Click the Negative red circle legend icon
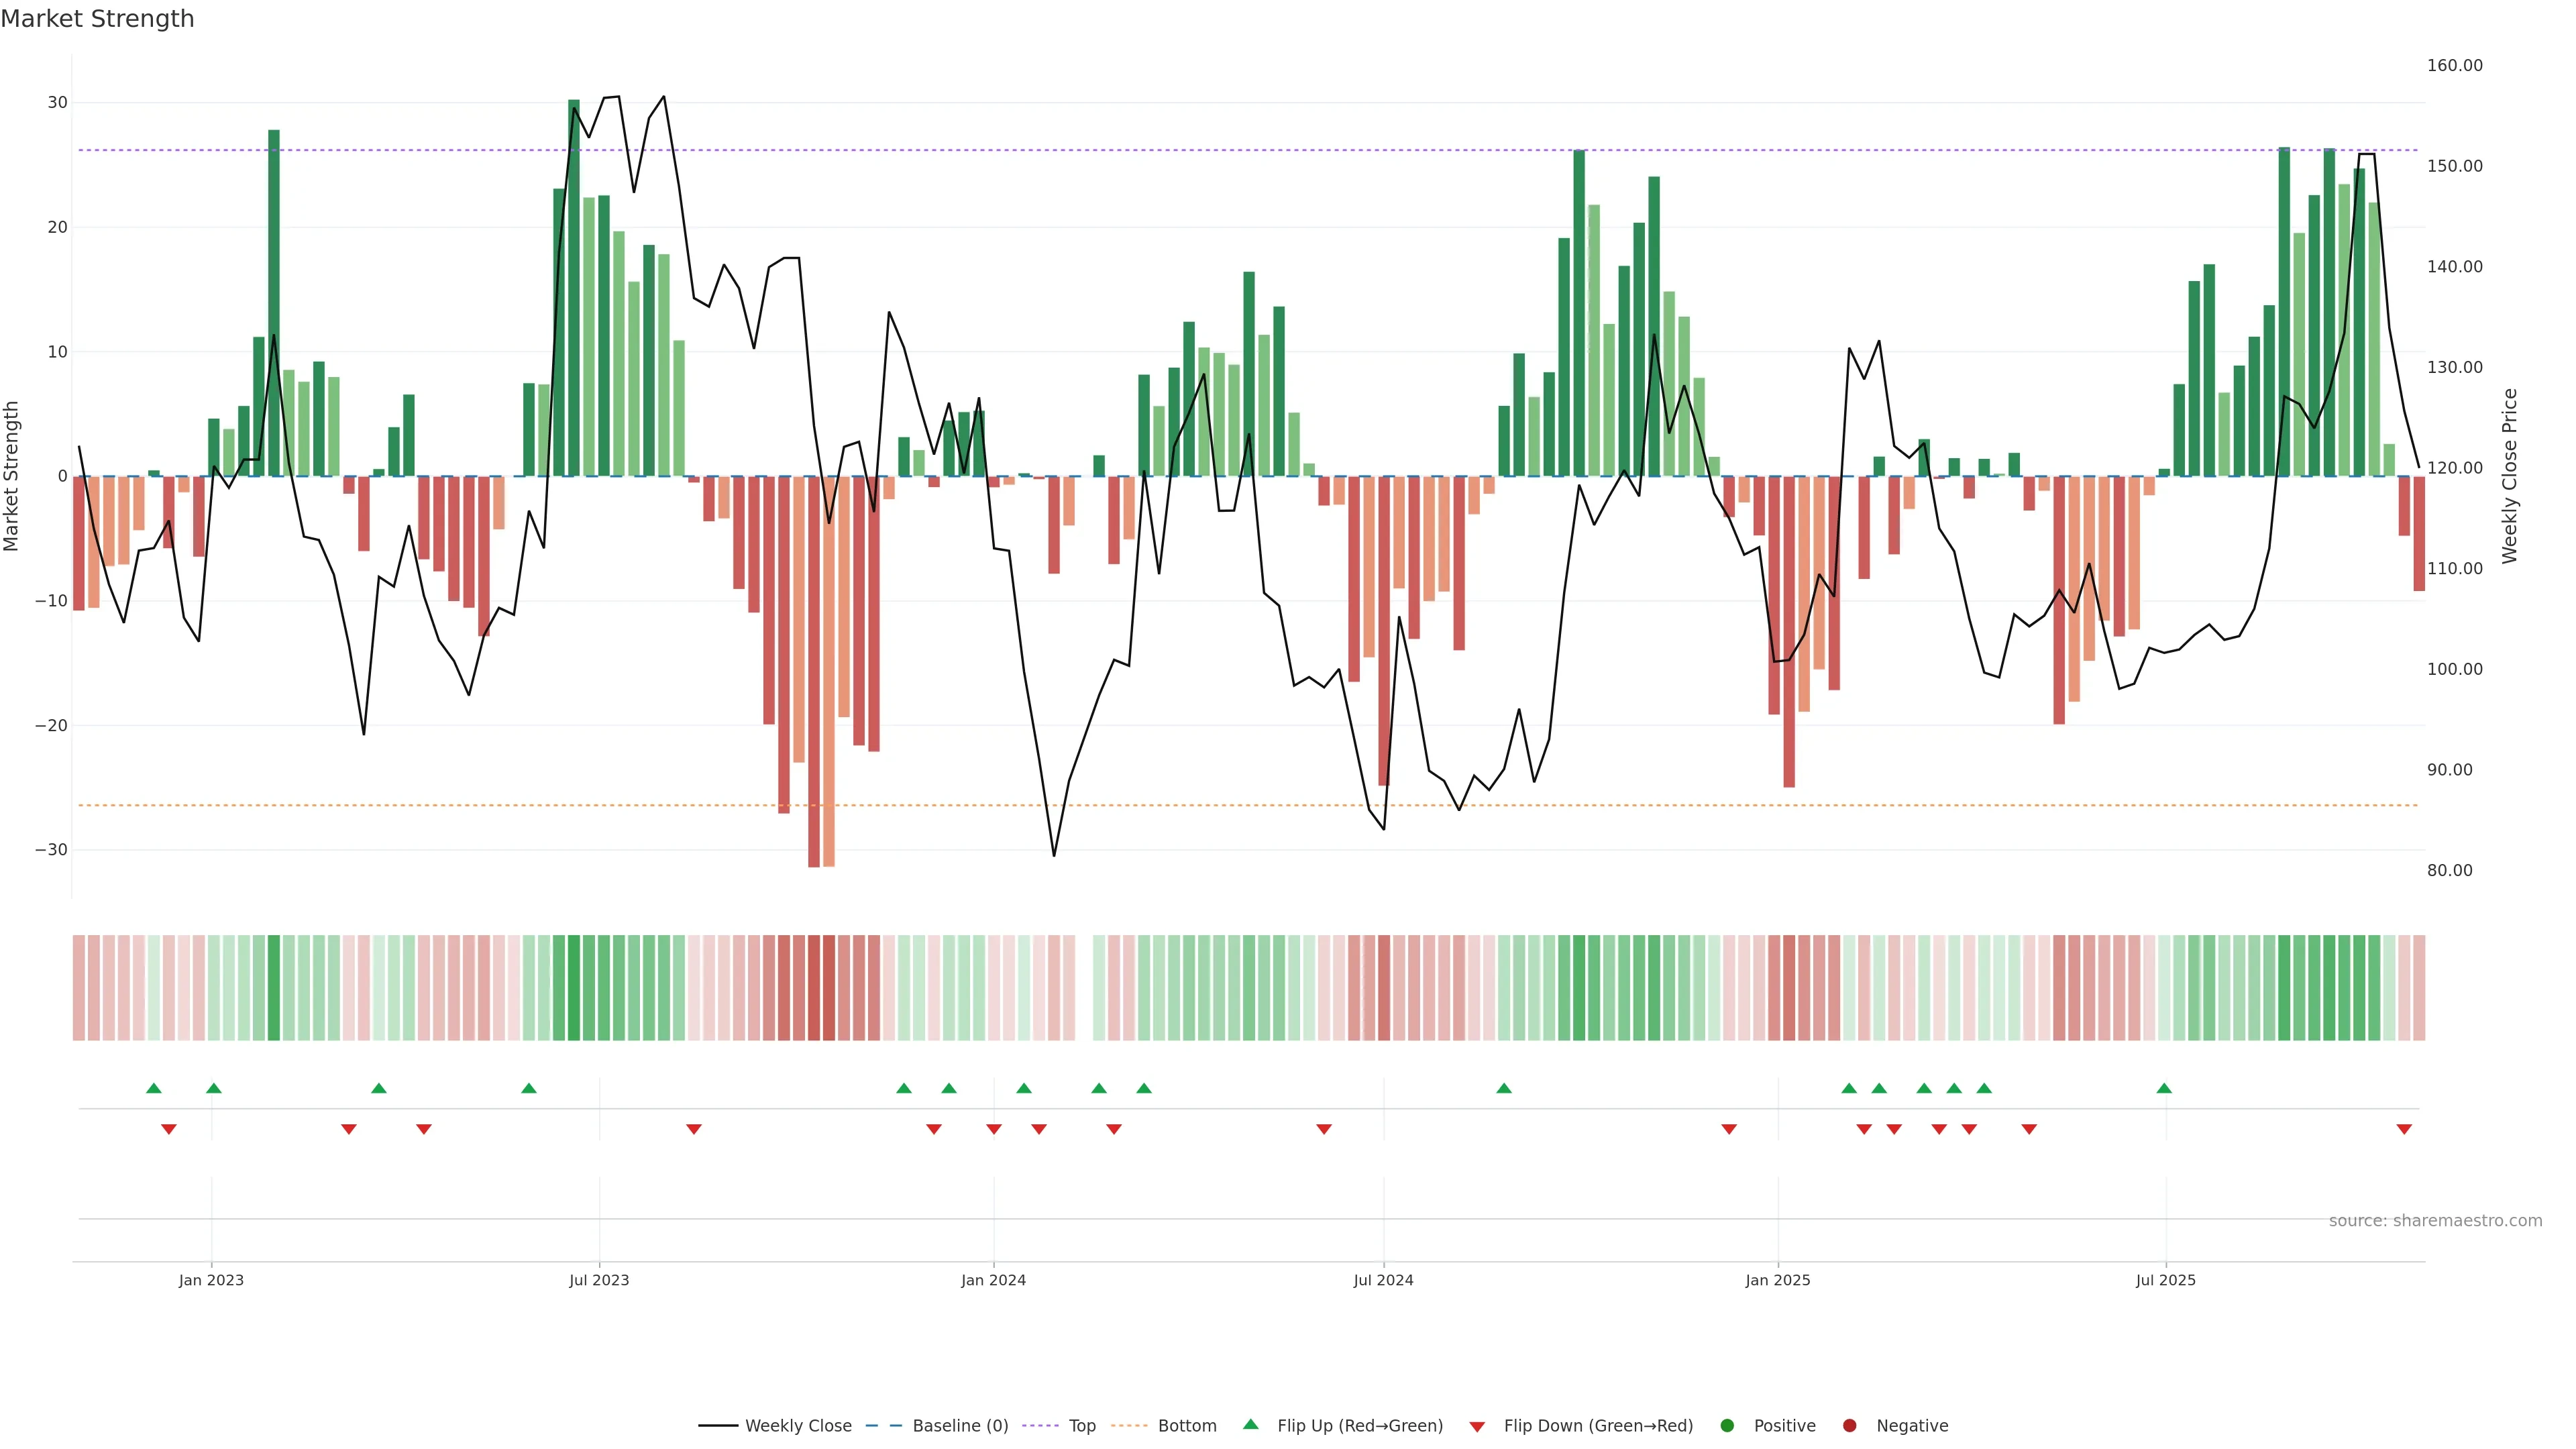Screen dimensions: 2576x1449 (x=1849, y=1425)
